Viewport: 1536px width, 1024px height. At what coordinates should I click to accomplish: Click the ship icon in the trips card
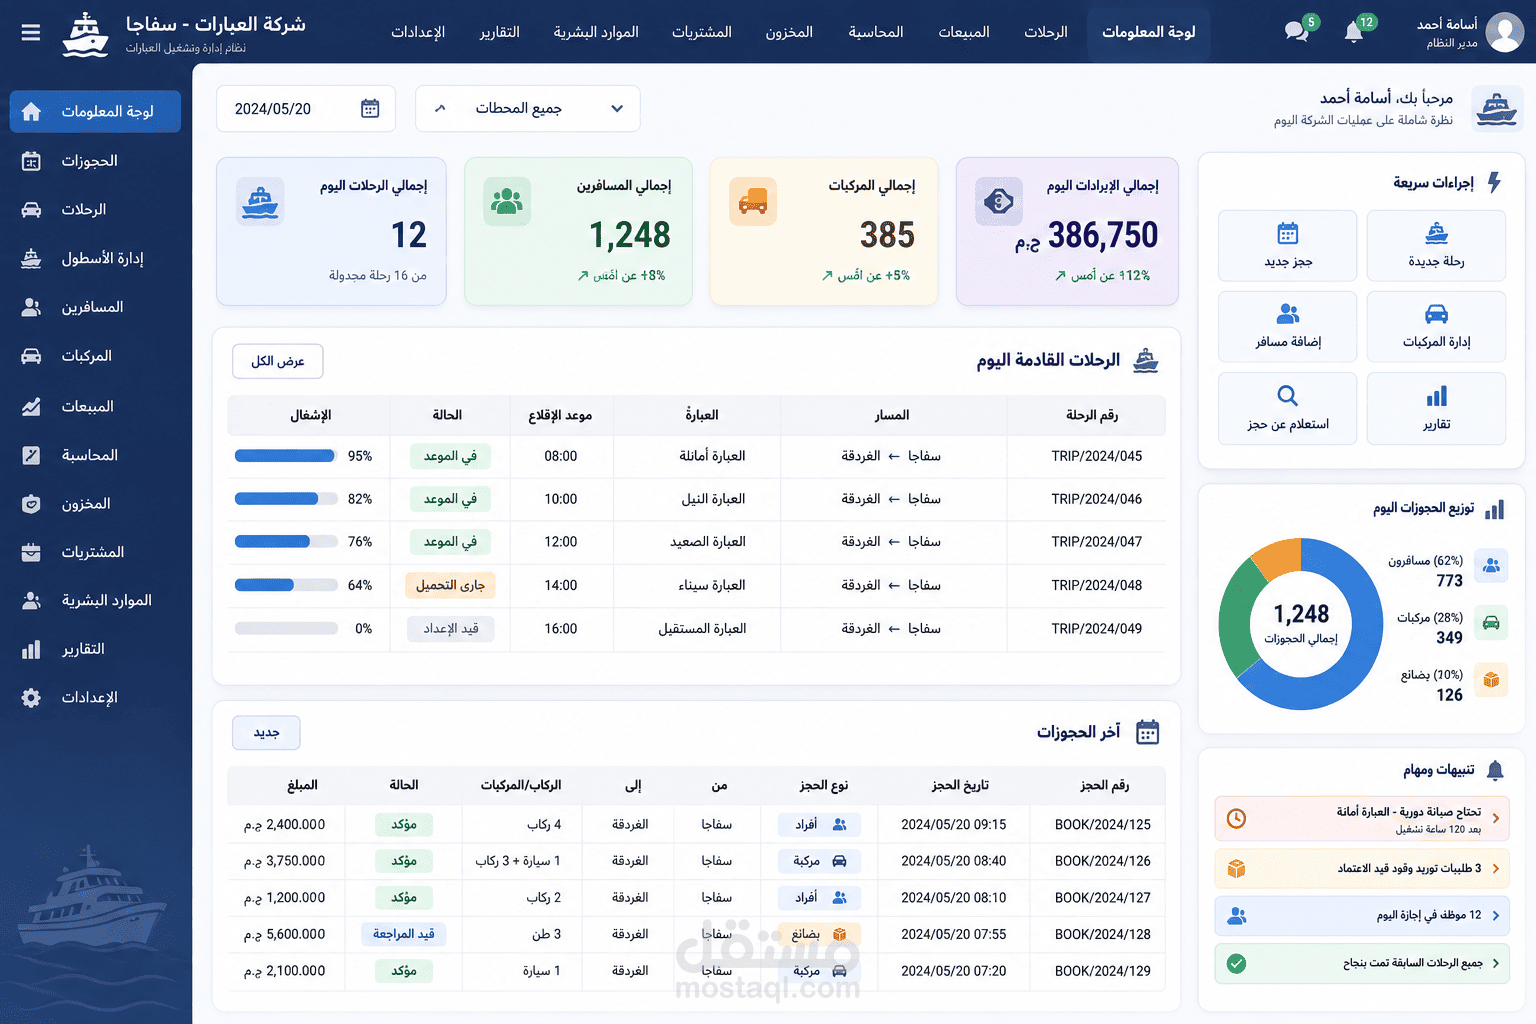pos(260,202)
